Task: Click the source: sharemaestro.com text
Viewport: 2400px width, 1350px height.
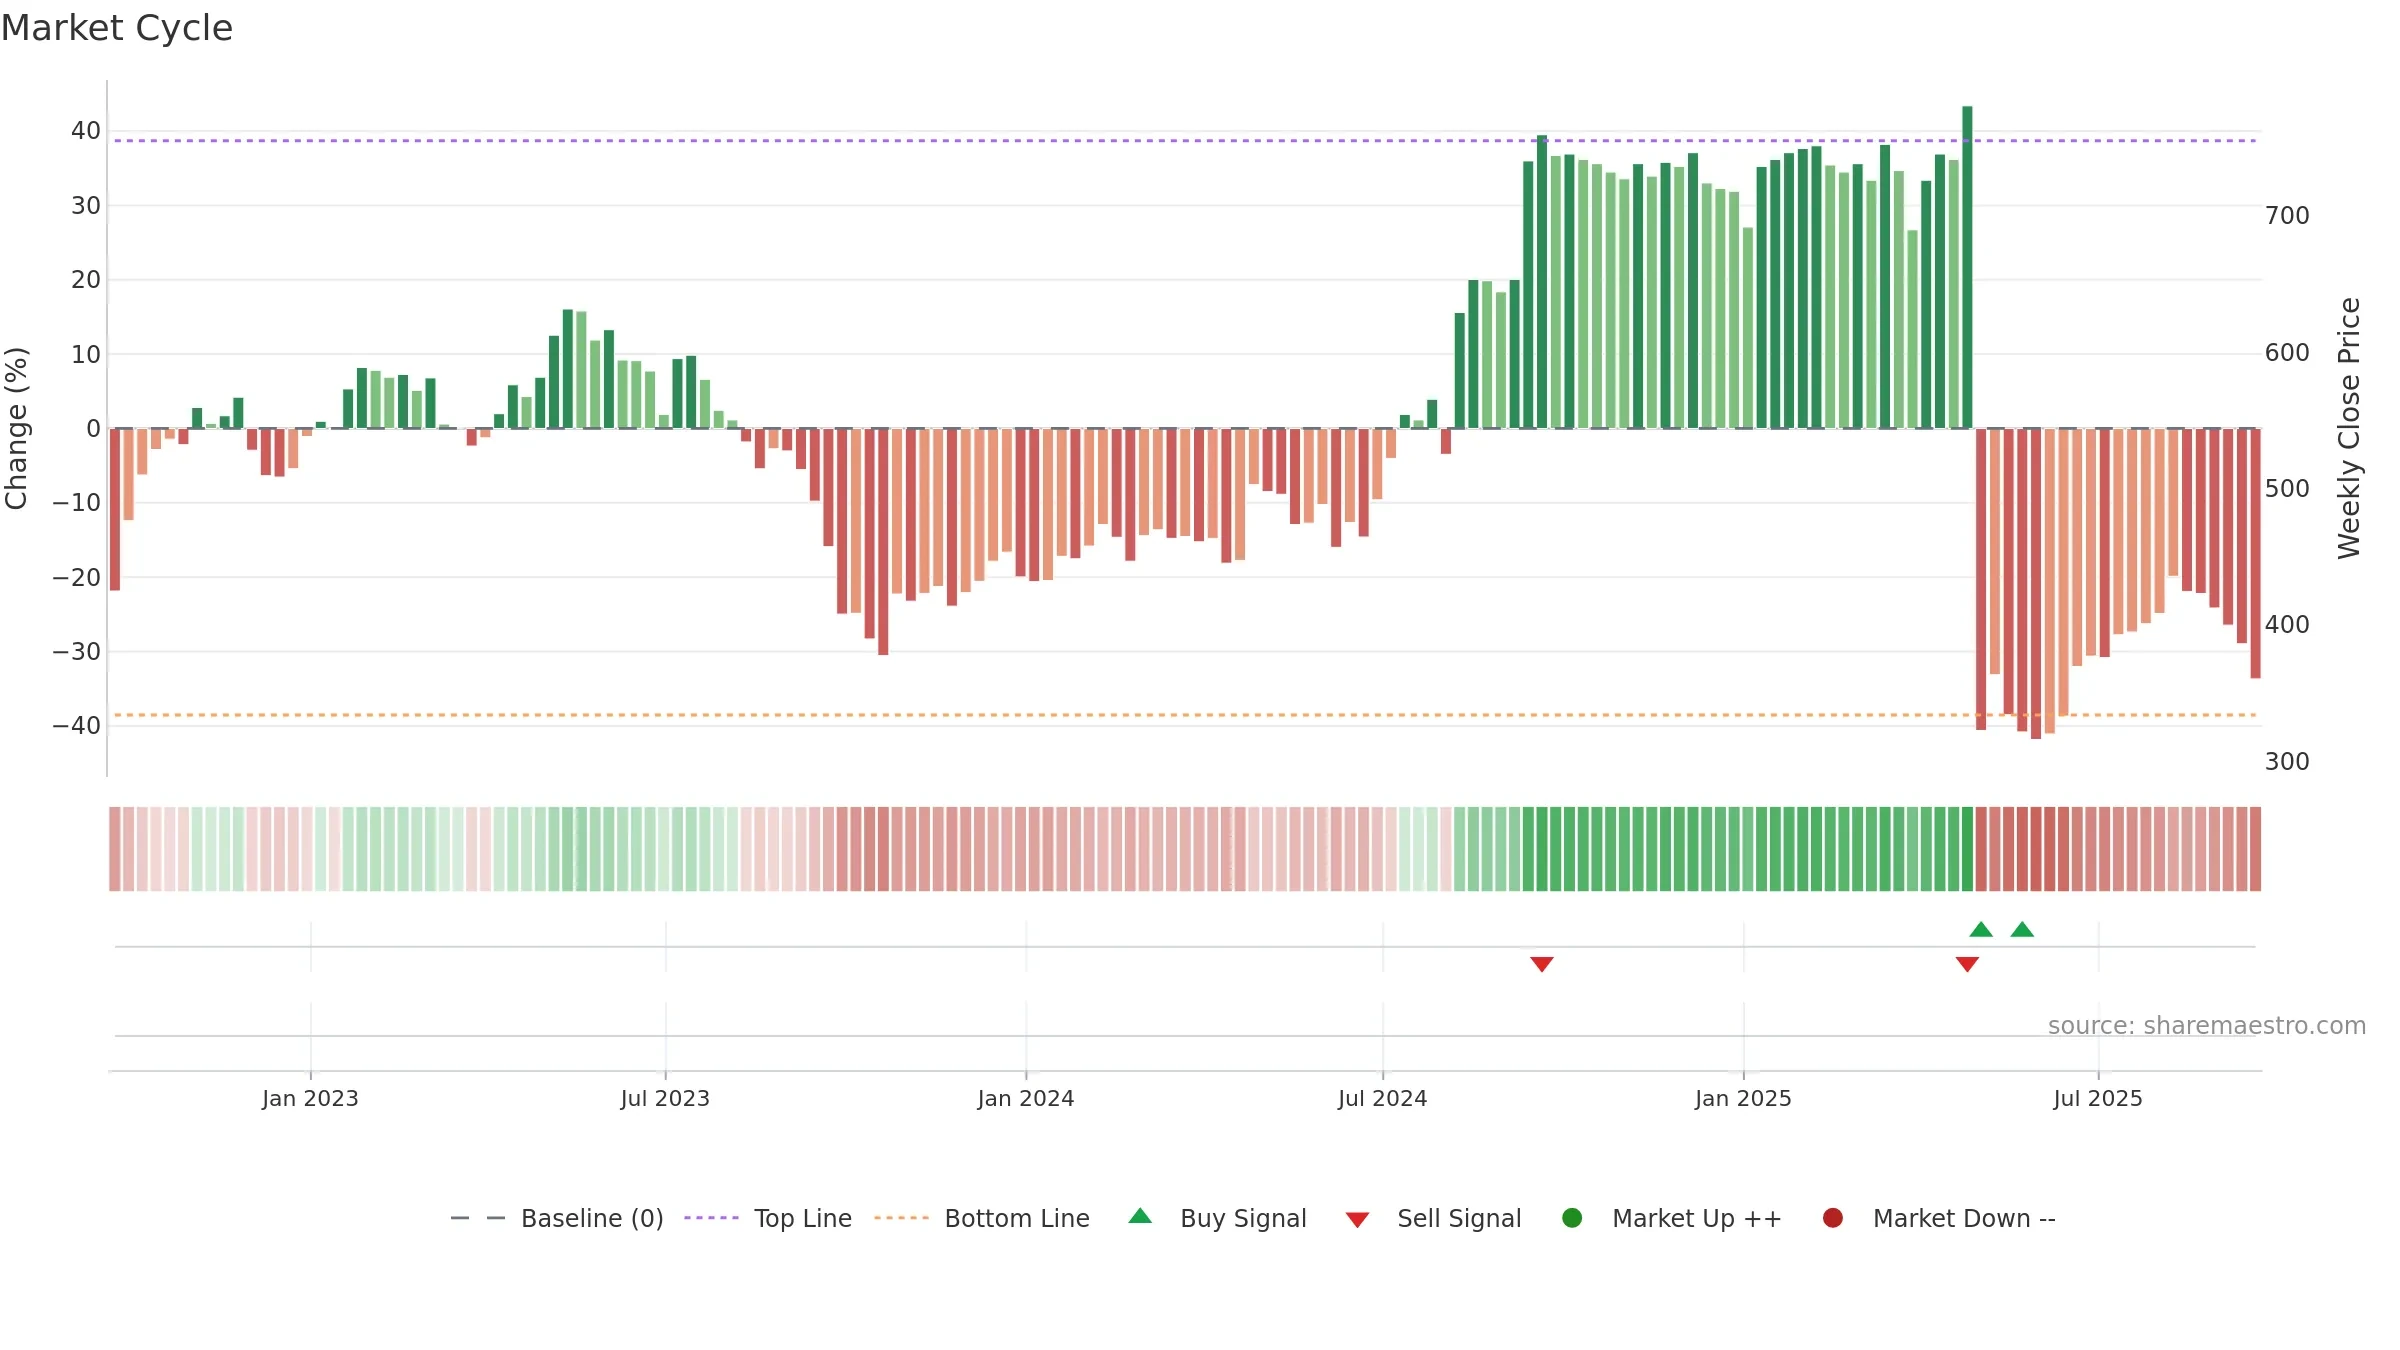Action: (x=2207, y=1025)
